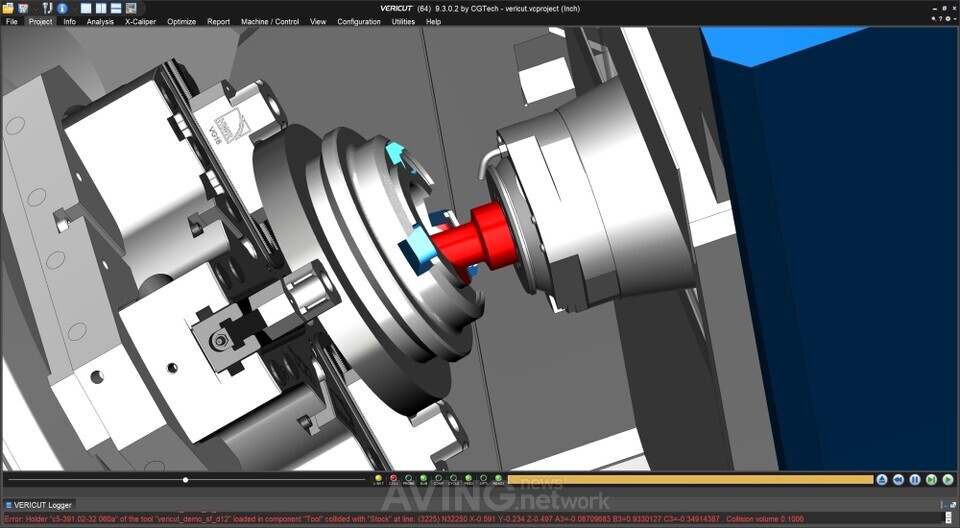
Task: Select the two-column side-by-side view layout
Action: [x=101, y=9]
